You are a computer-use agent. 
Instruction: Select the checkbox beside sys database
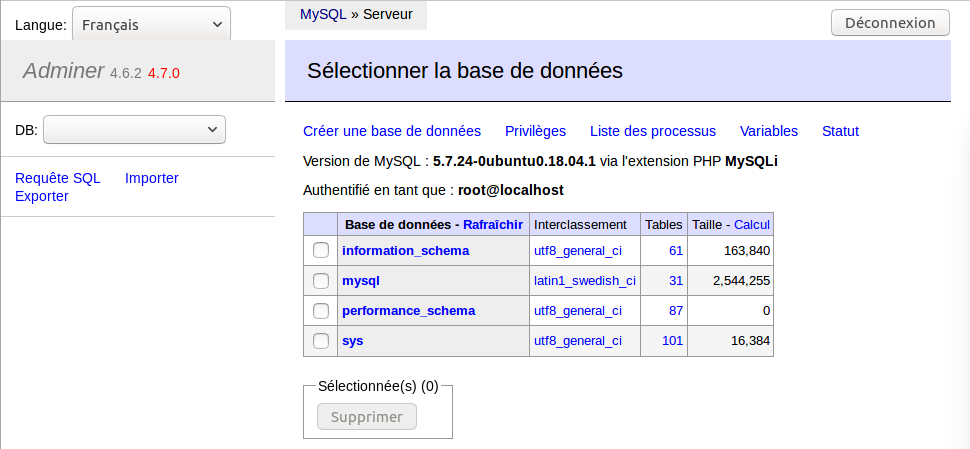coord(320,341)
